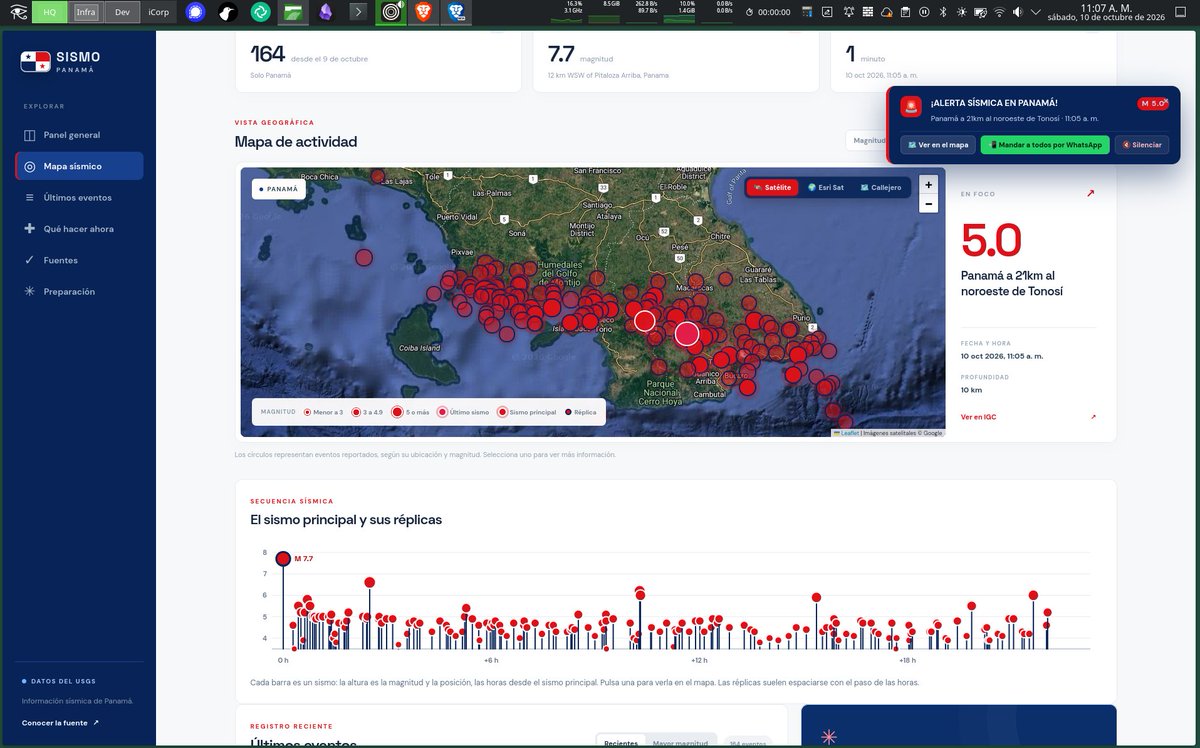Open the clock and date display
This screenshot has height=748, width=1200.
pos(1106,12)
